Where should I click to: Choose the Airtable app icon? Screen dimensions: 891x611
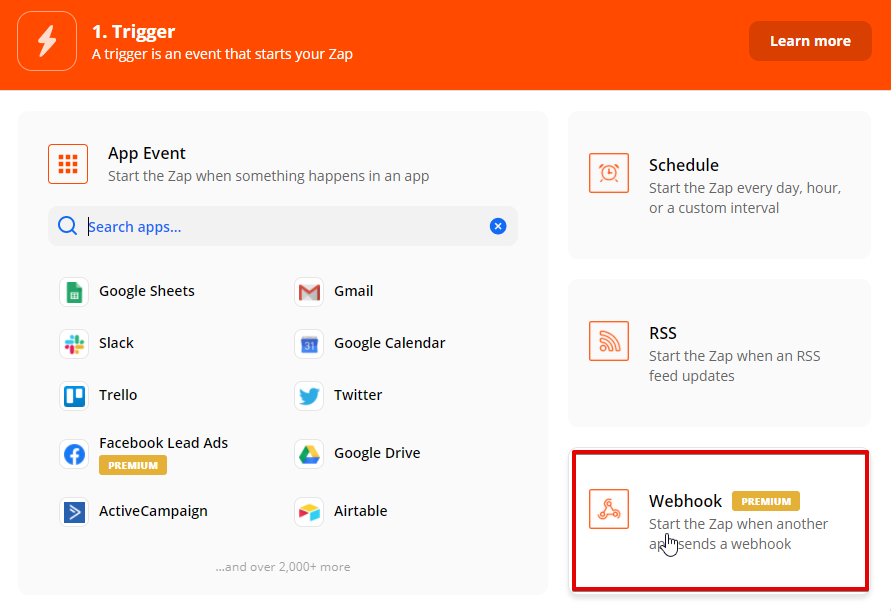tap(309, 512)
